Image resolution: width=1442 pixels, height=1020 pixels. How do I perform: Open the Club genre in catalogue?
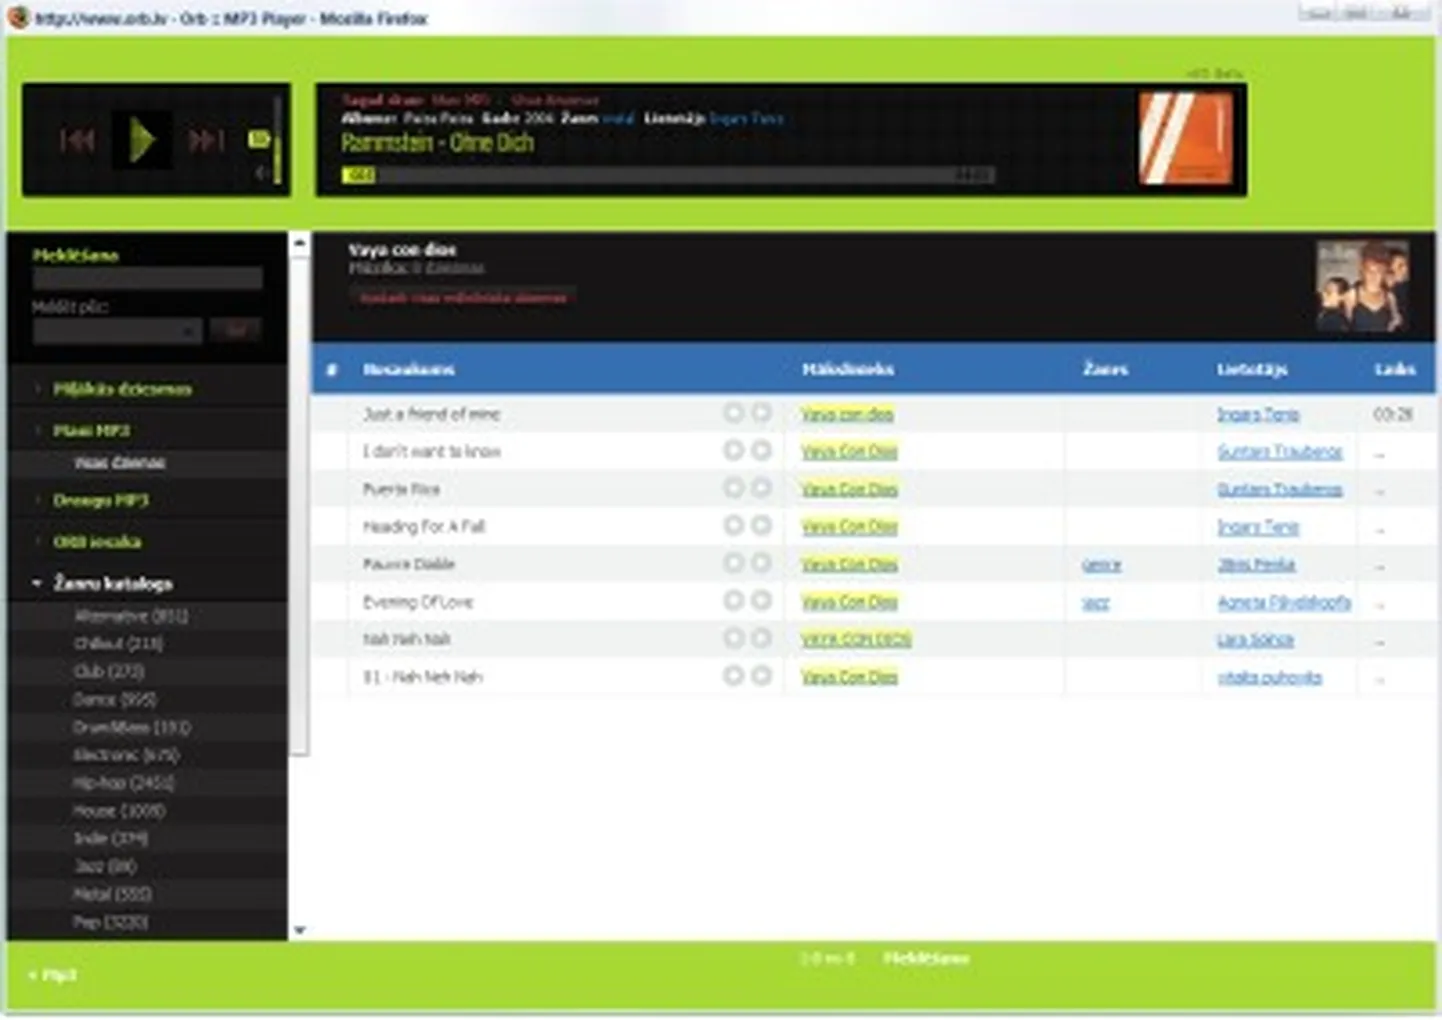(x=109, y=672)
